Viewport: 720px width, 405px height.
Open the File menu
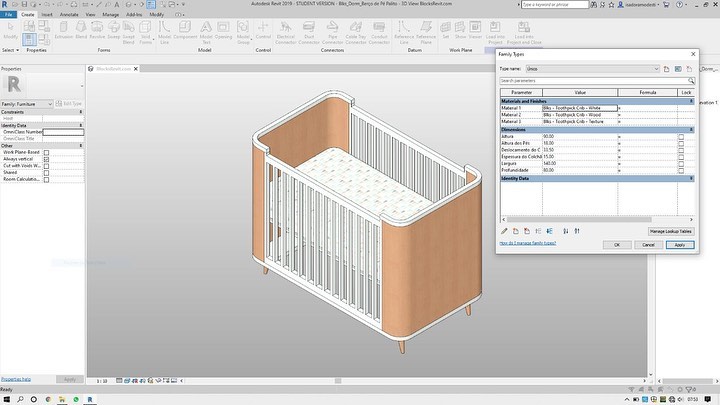pyautogui.click(x=8, y=14)
